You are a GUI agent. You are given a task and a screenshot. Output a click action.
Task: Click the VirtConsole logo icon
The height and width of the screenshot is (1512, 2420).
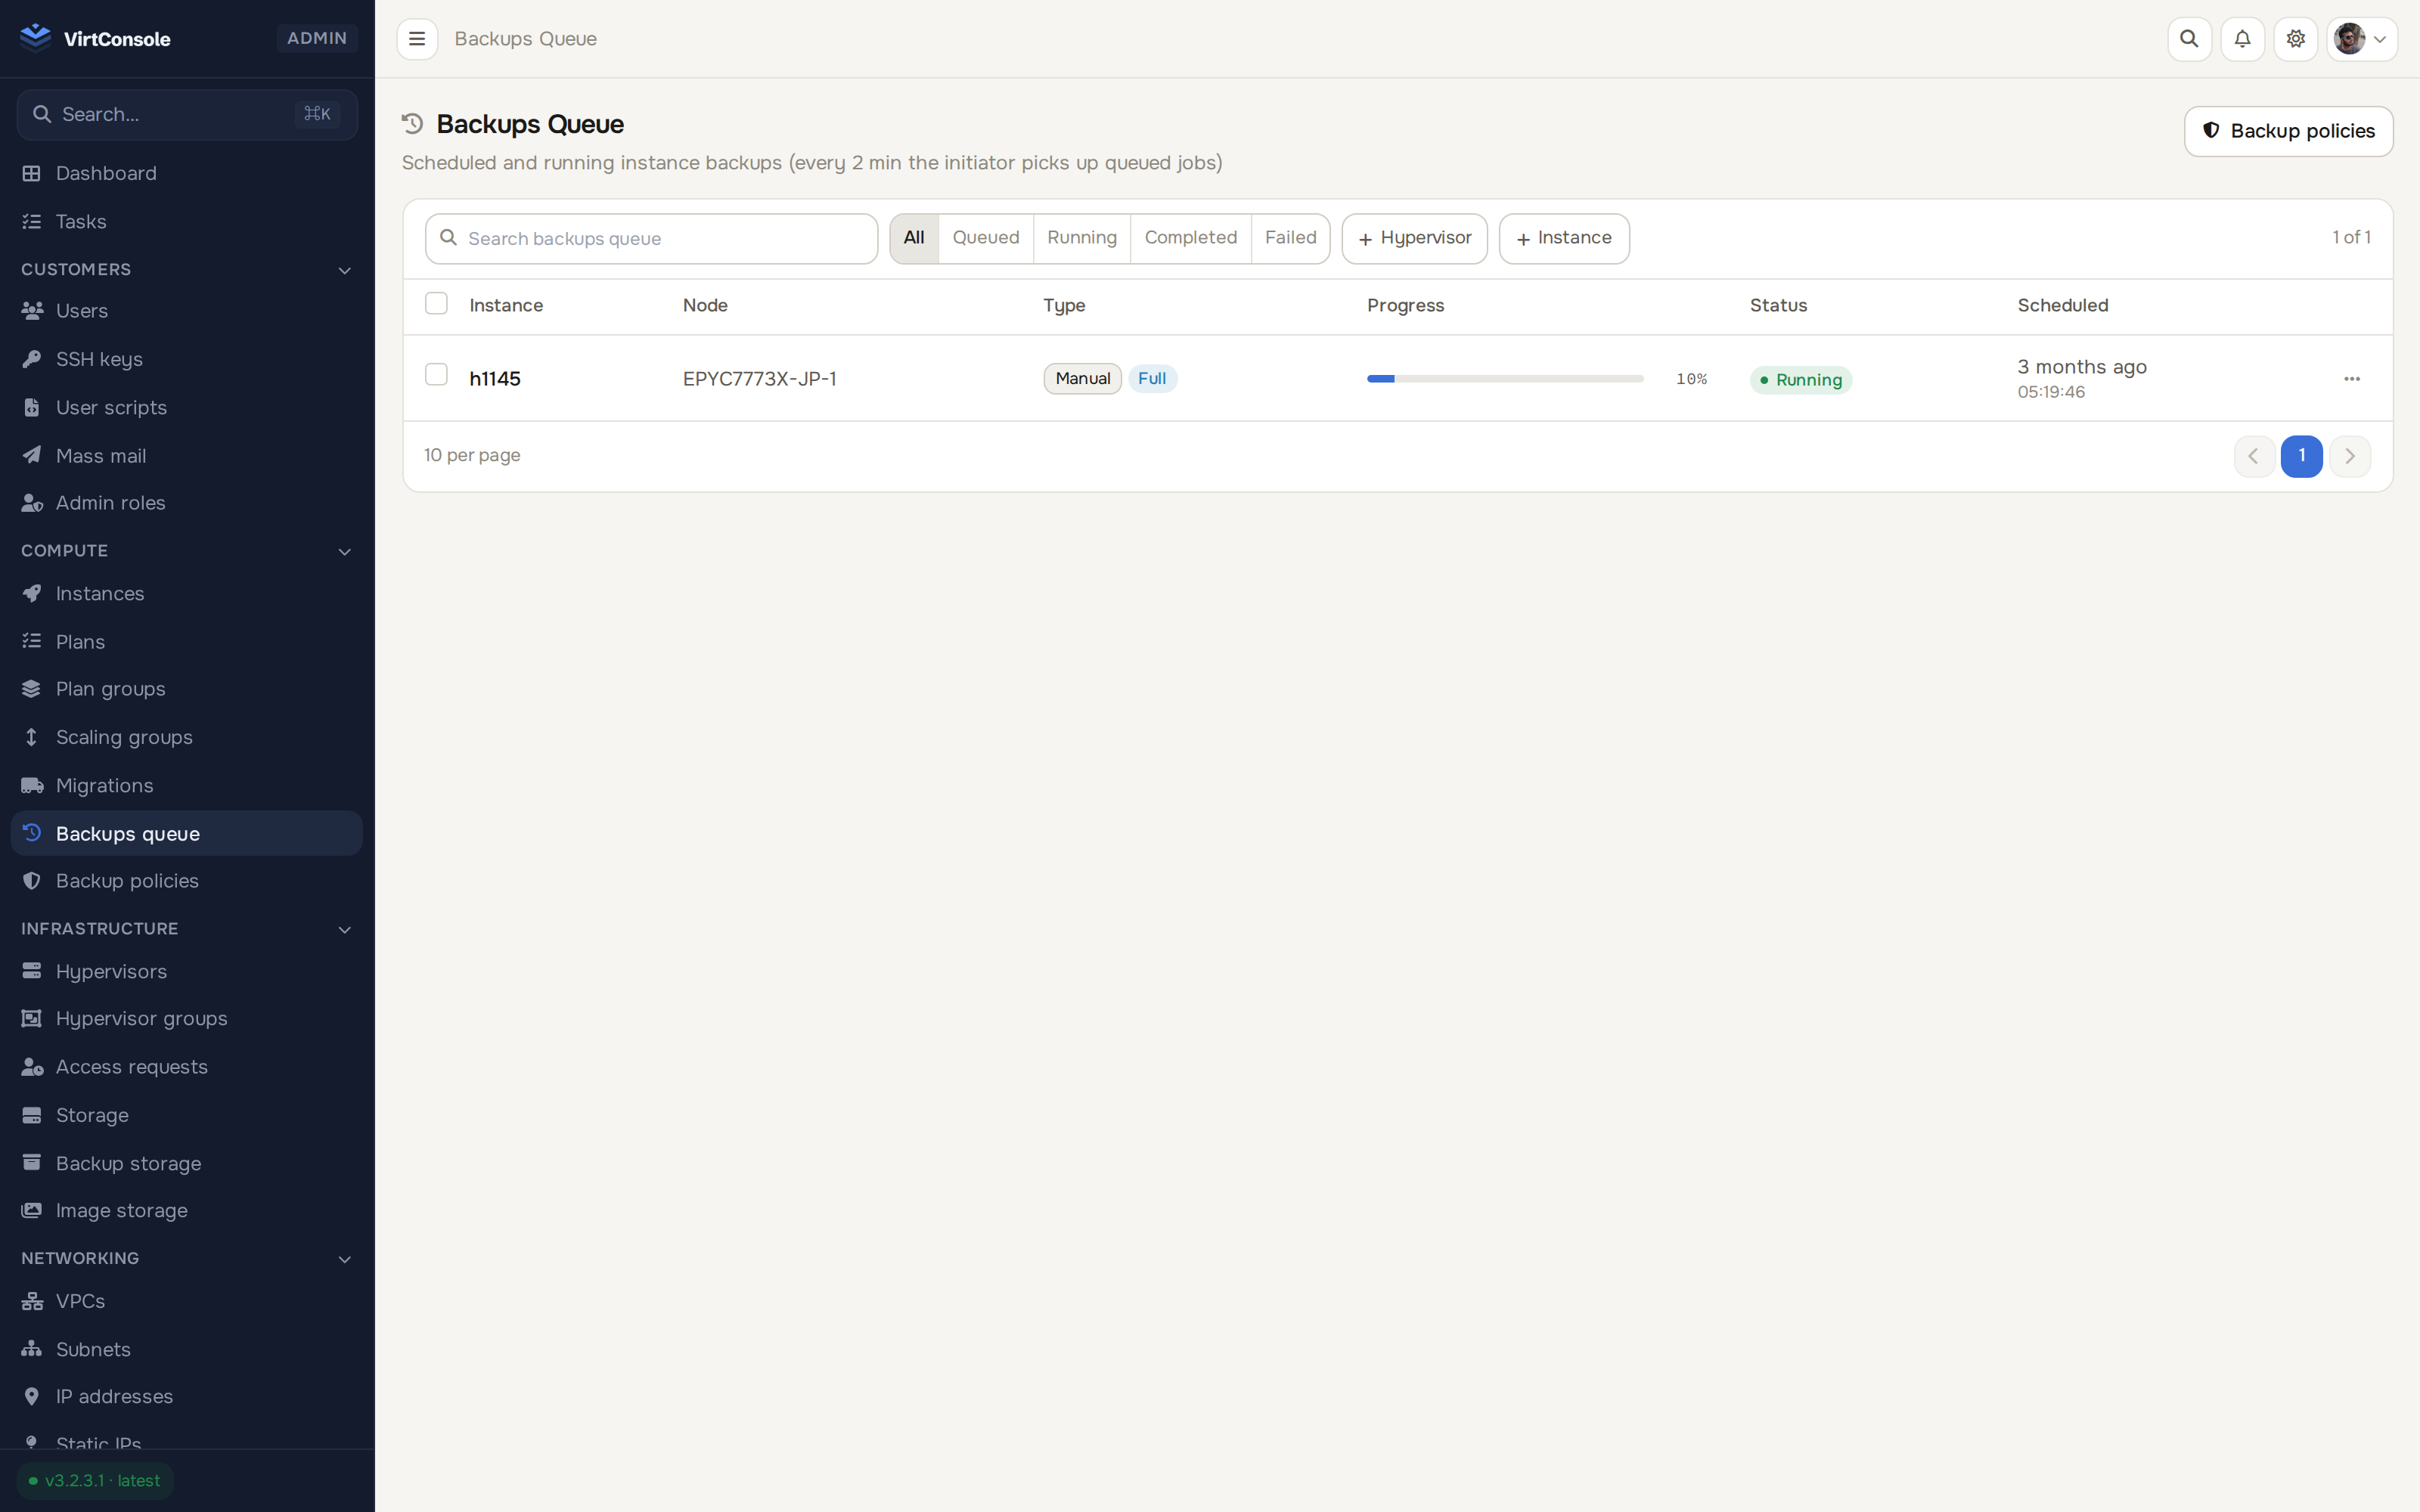pos(35,38)
